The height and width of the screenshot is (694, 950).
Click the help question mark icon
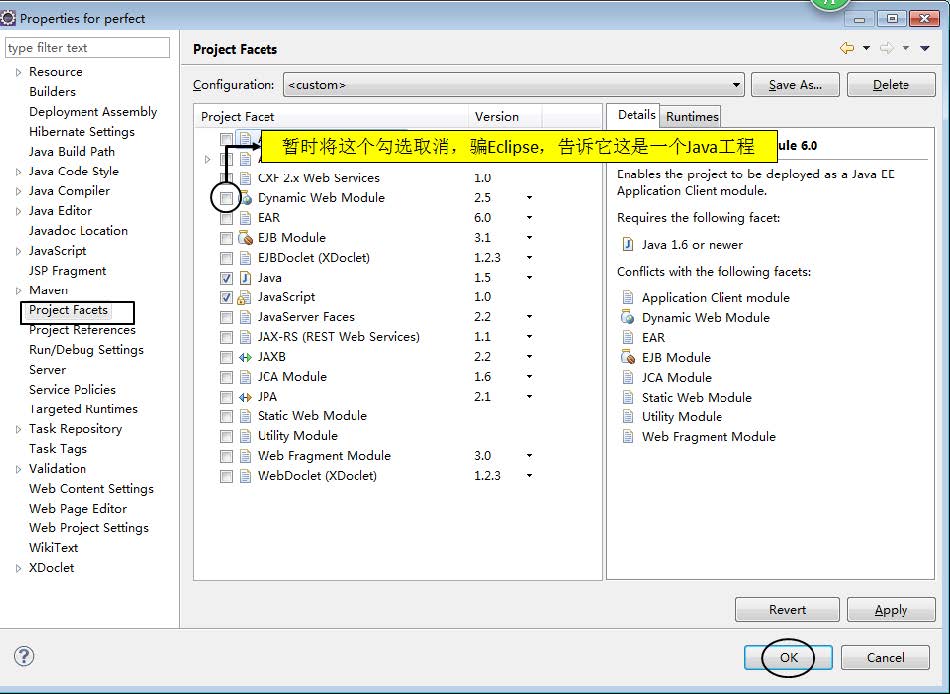tap(24, 656)
